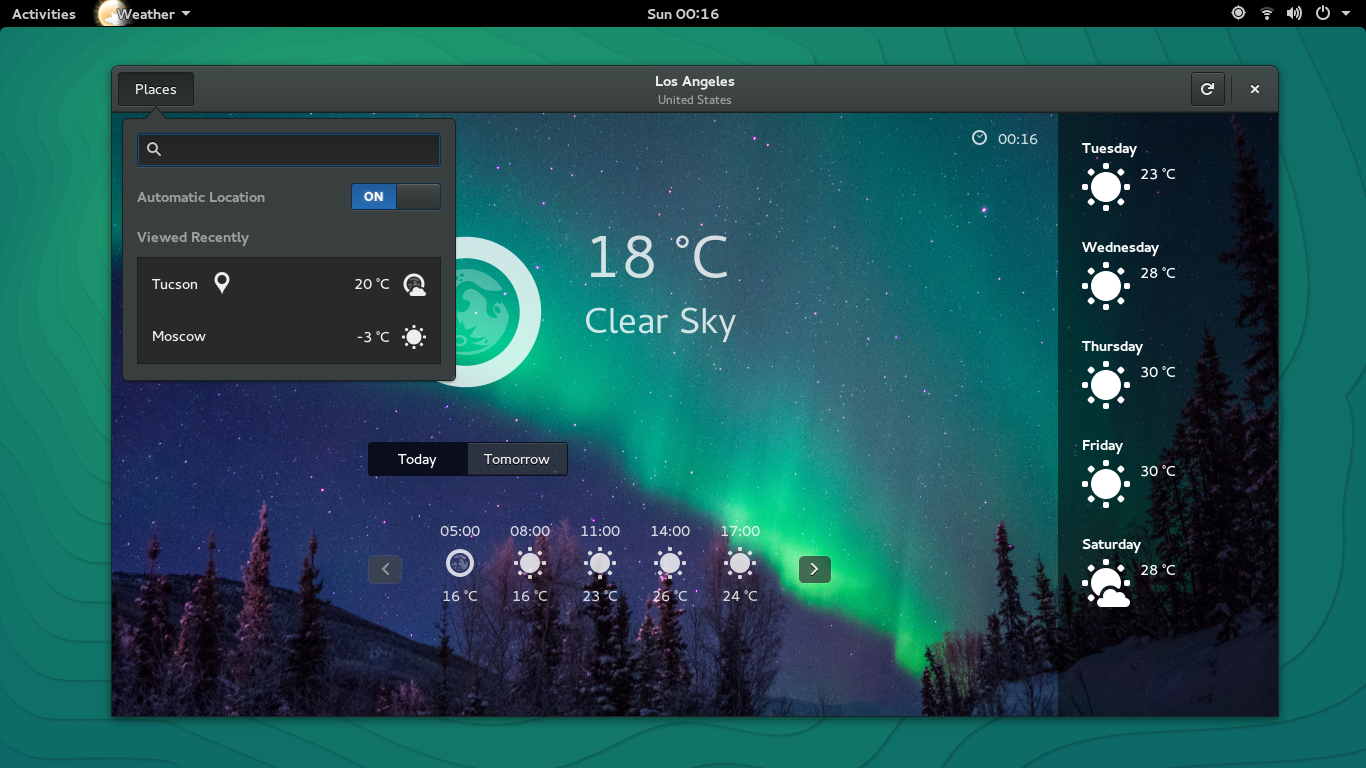Click the night clouds weather icon for Tucson
Image resolution: width=1366 pixels, height=768 pixels.
click(414, 284)
